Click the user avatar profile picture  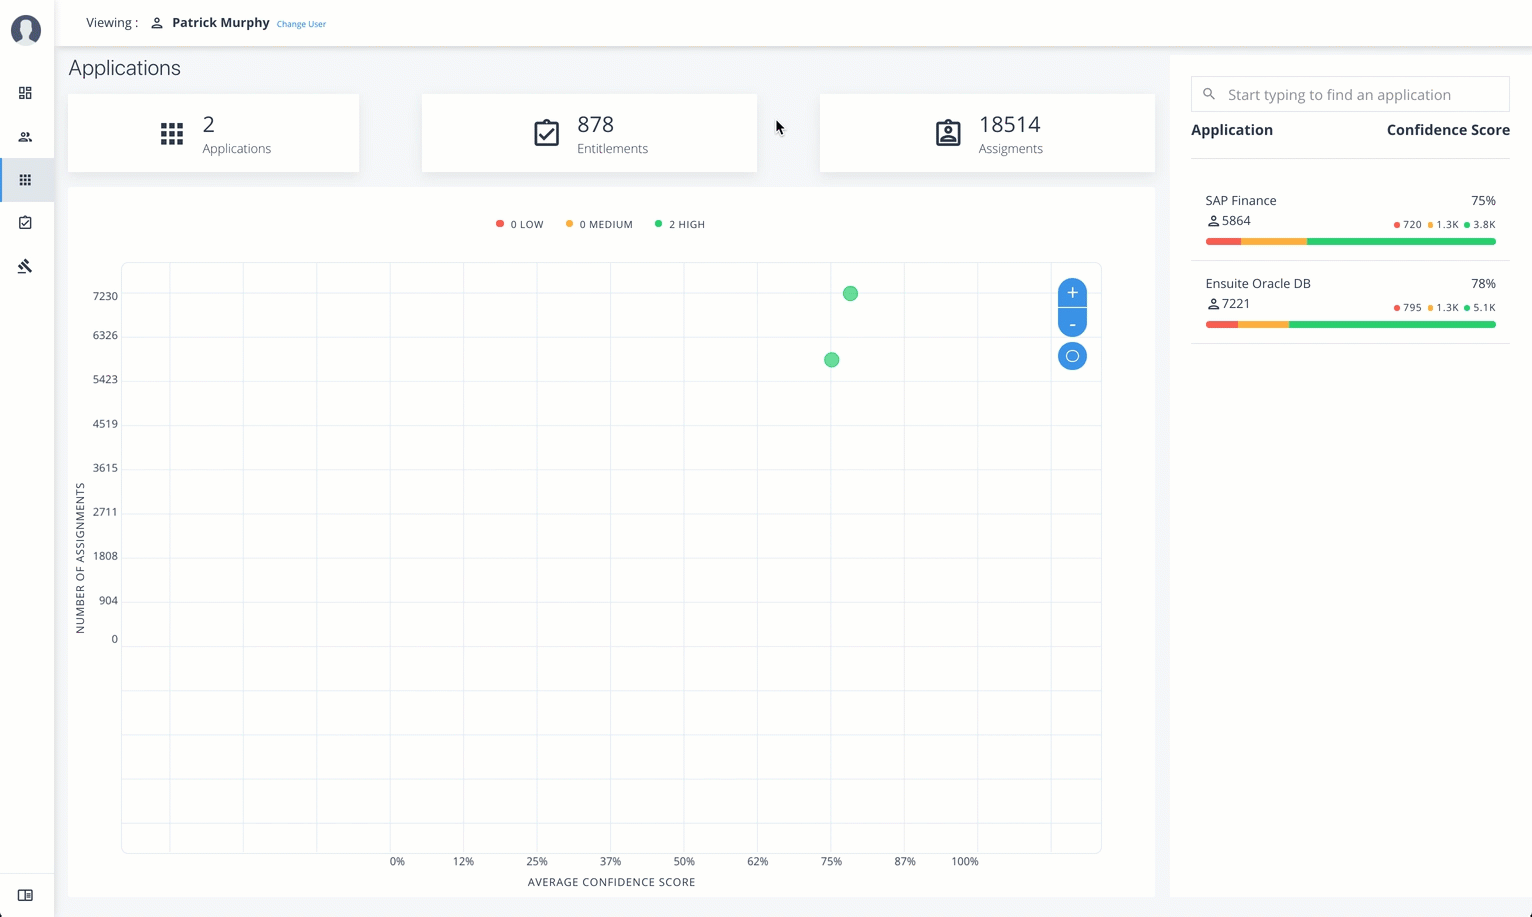click(x=26, y=30)
